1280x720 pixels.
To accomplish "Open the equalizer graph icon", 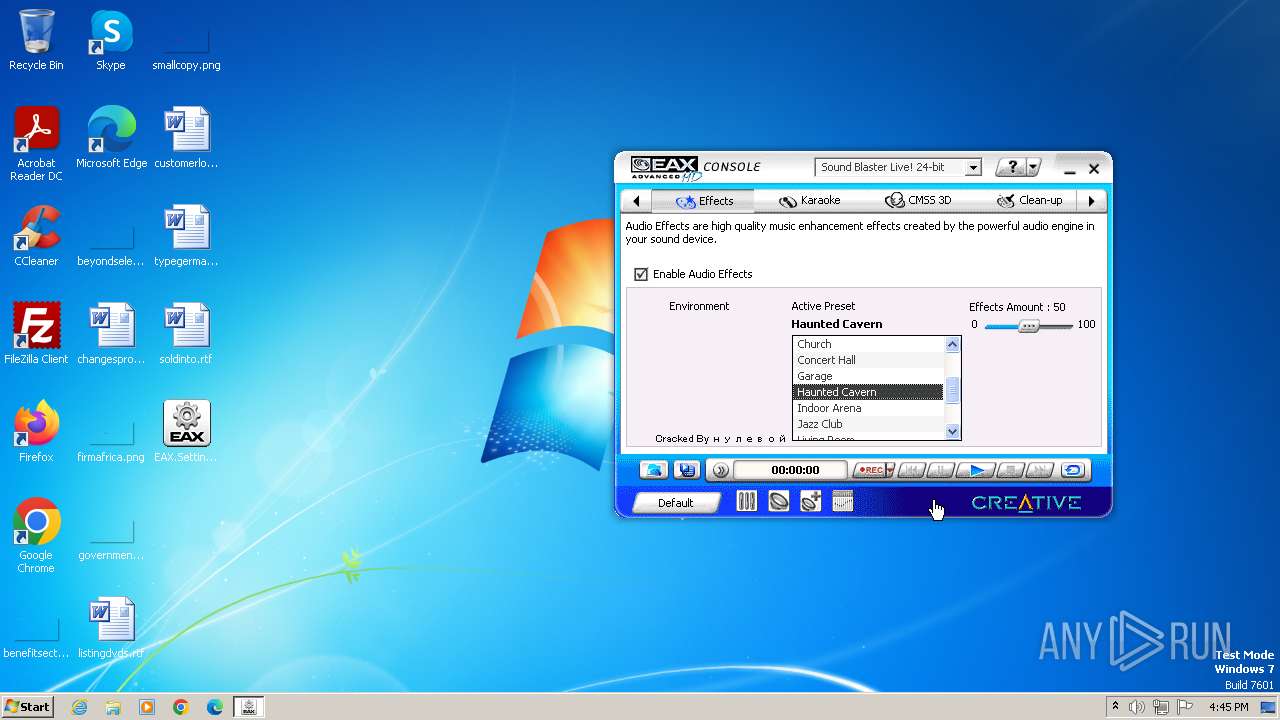I will [x=843, y=502].
